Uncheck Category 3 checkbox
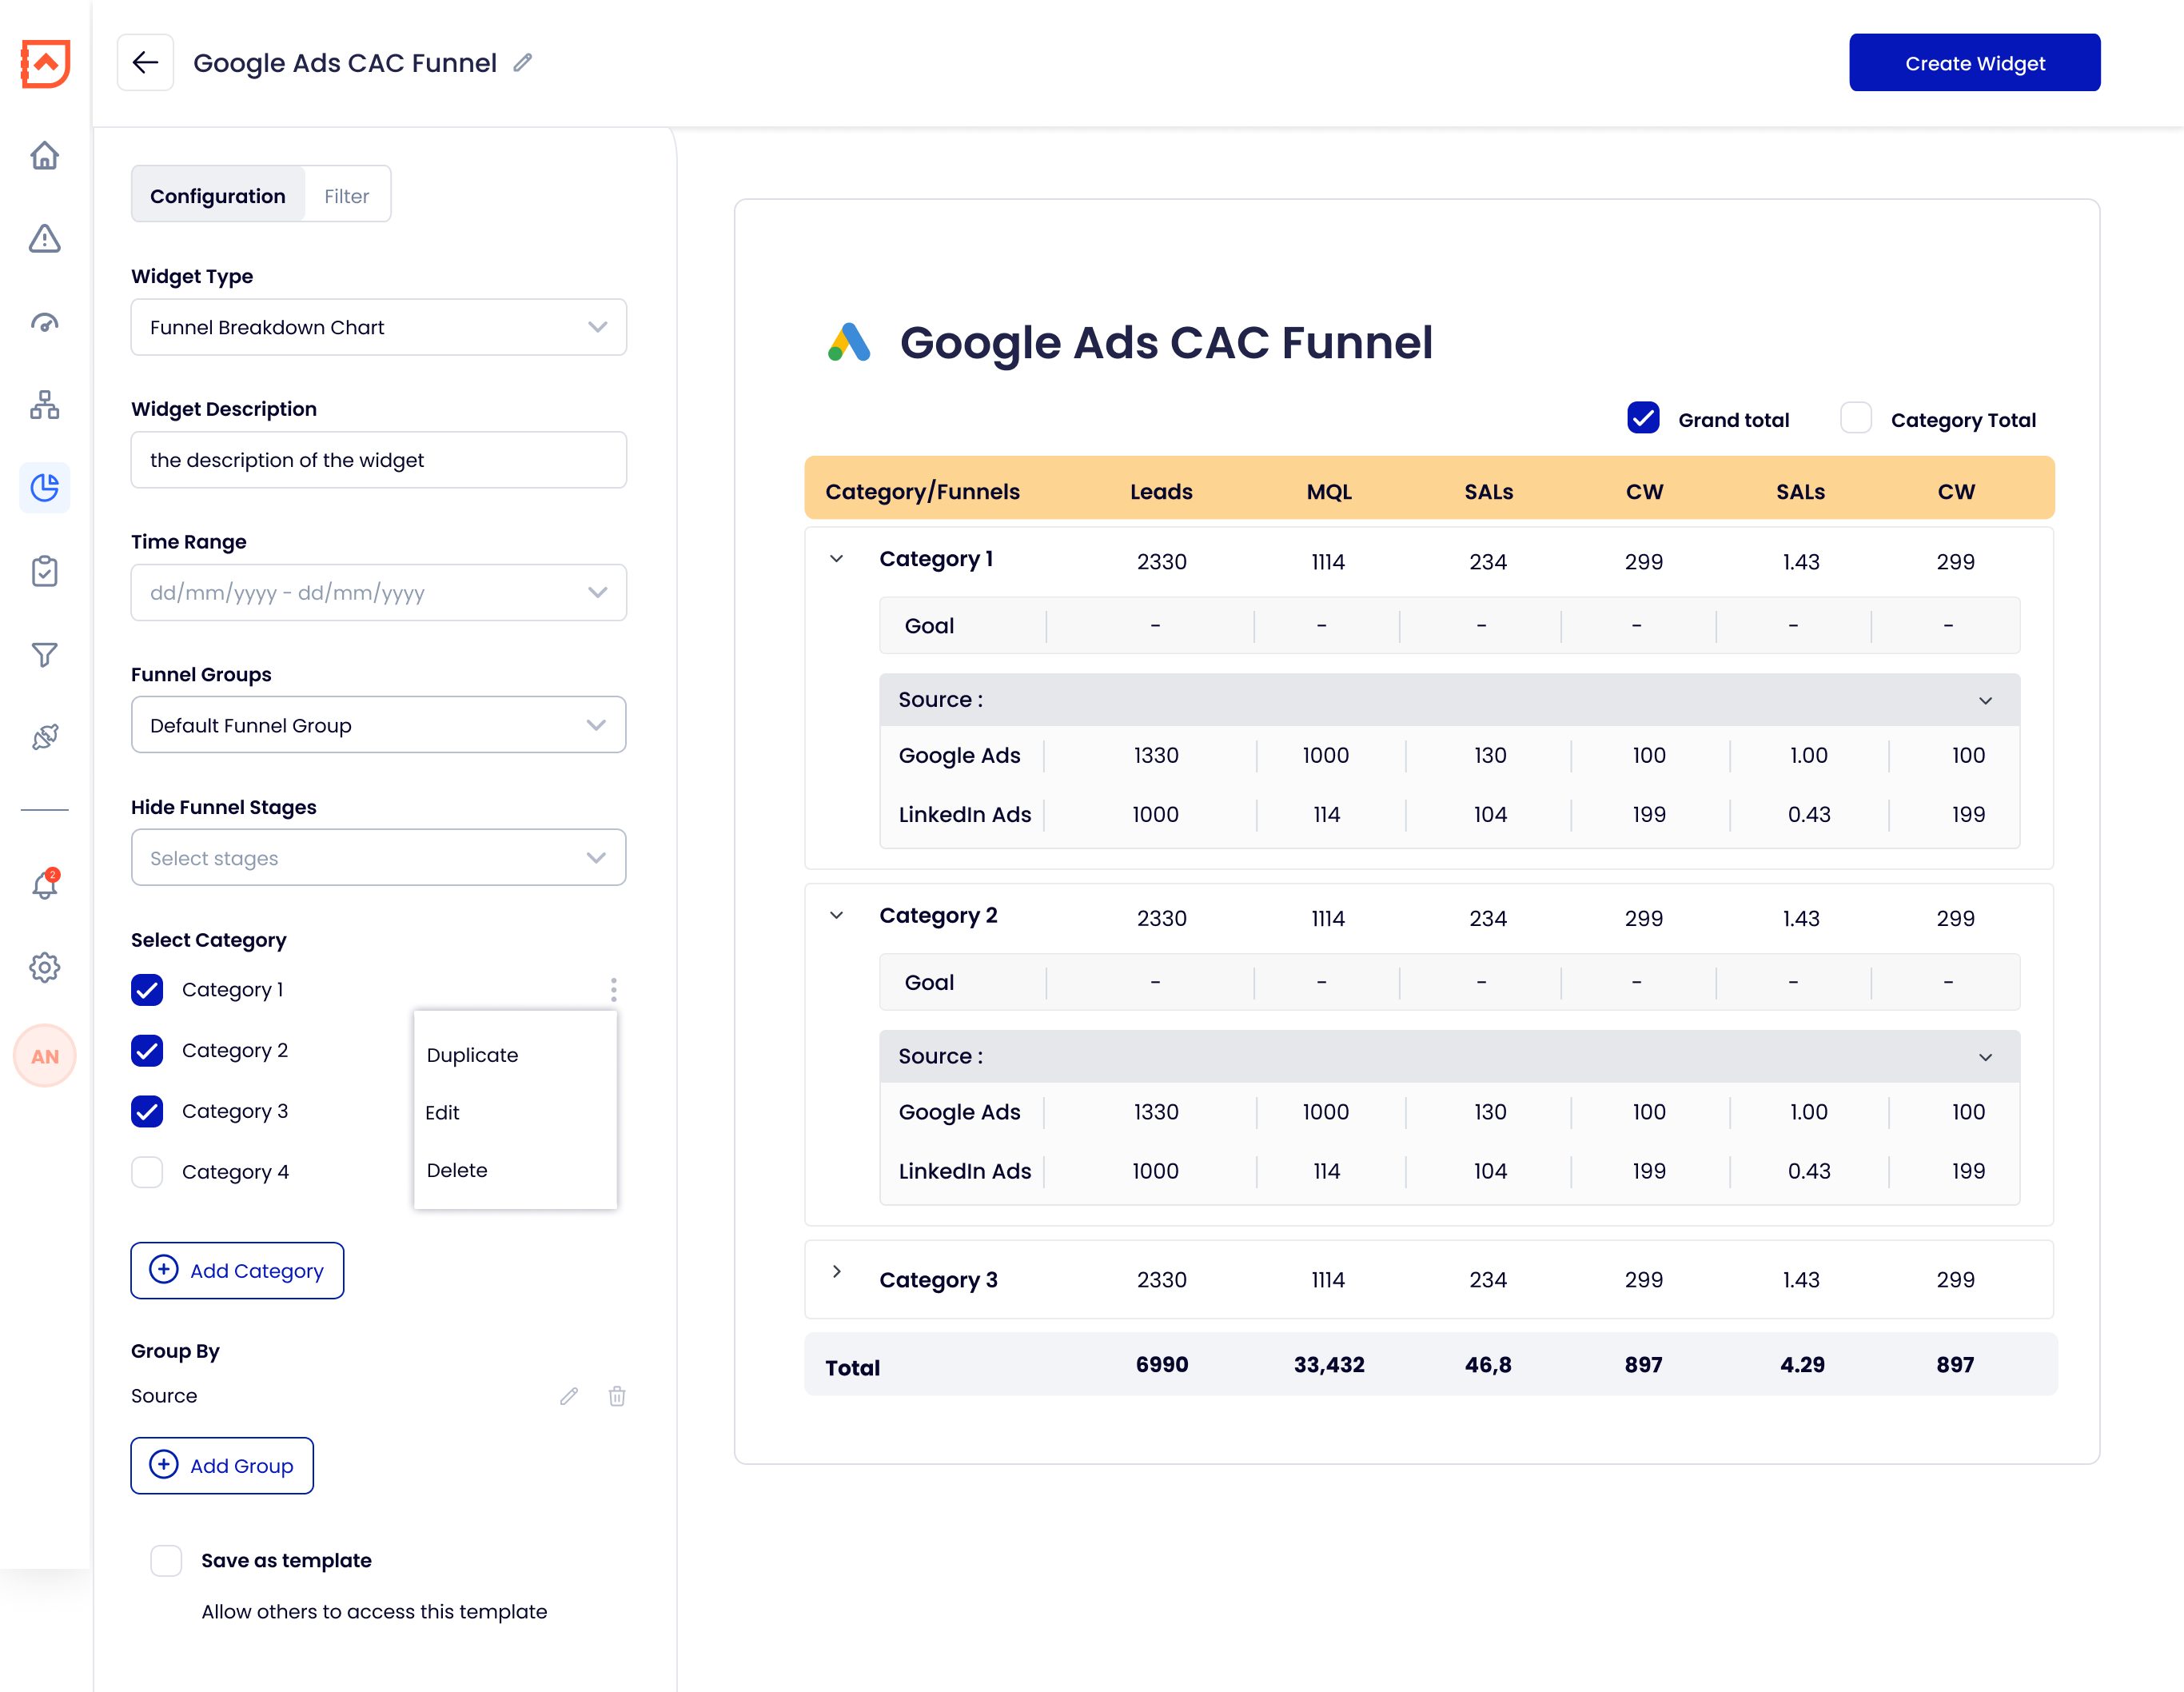The height and width of the screenshot is (1692, 2184). [x=147, y=1111]
